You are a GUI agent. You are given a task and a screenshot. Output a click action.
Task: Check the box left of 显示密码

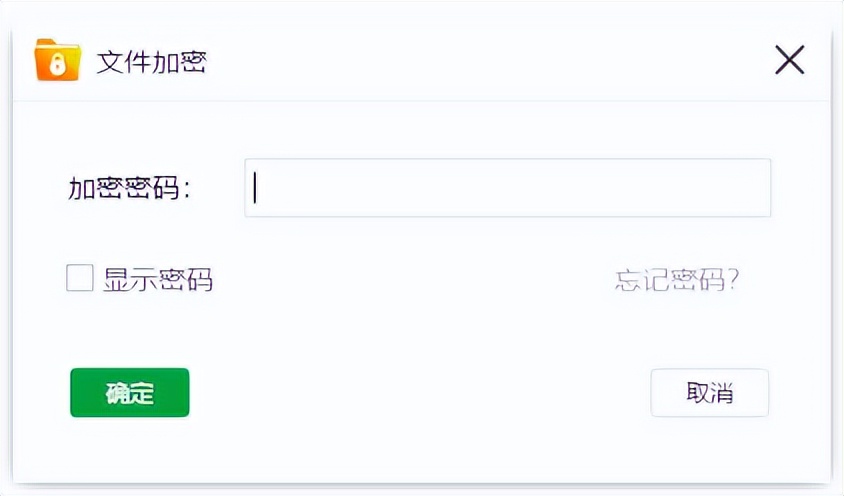(x=80, y=278)
